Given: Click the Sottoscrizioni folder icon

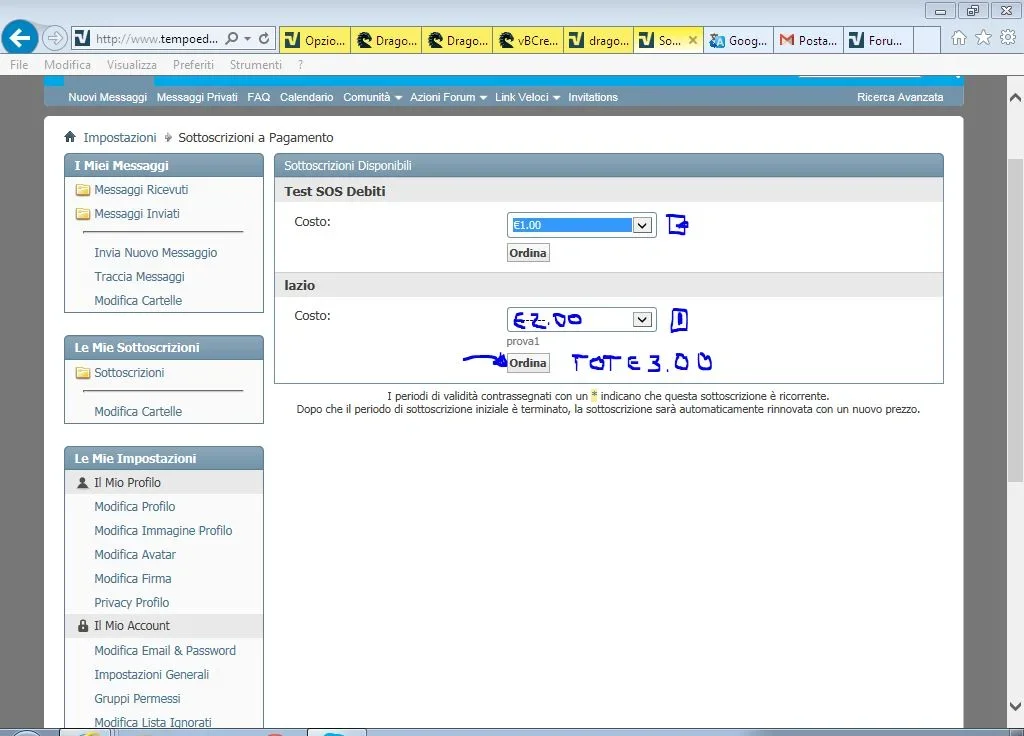Looking at the screenshot, I should click(83, 373).
